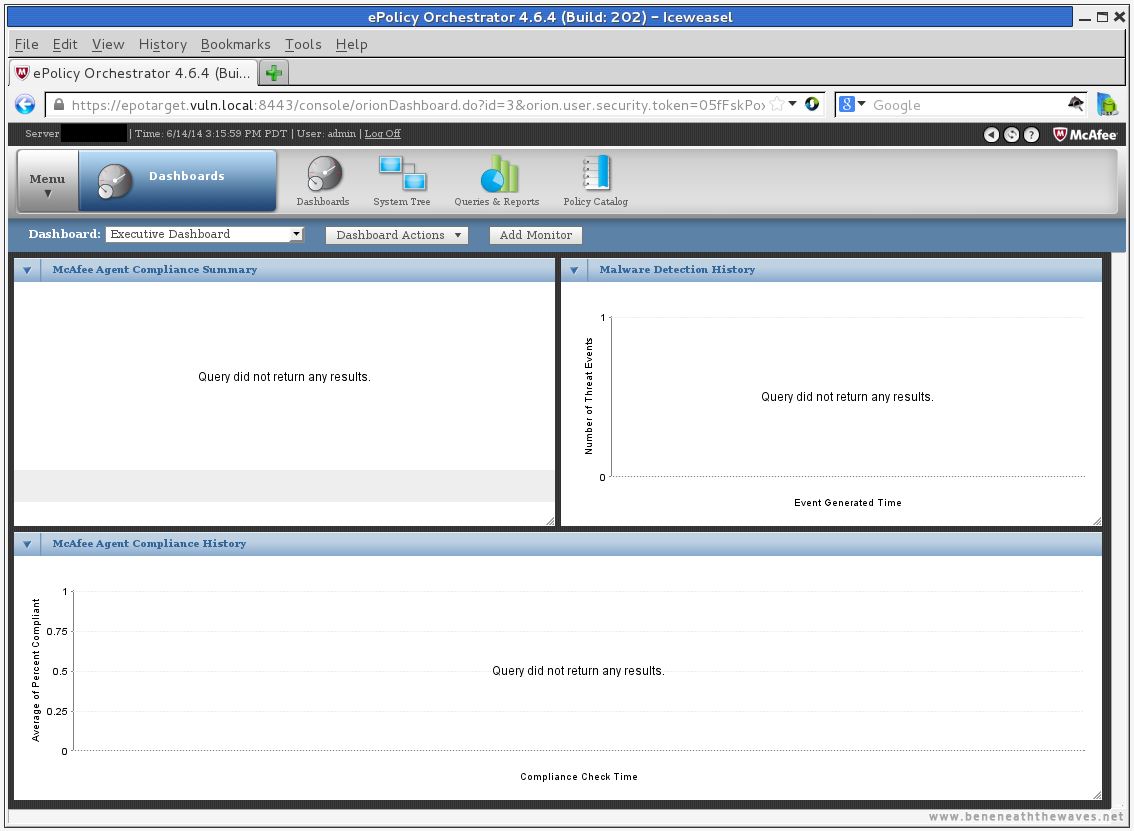Click the Compliance Check Time axis label
The height and width of the screenshot is (831, 1134).
click(x=579, y=777)
